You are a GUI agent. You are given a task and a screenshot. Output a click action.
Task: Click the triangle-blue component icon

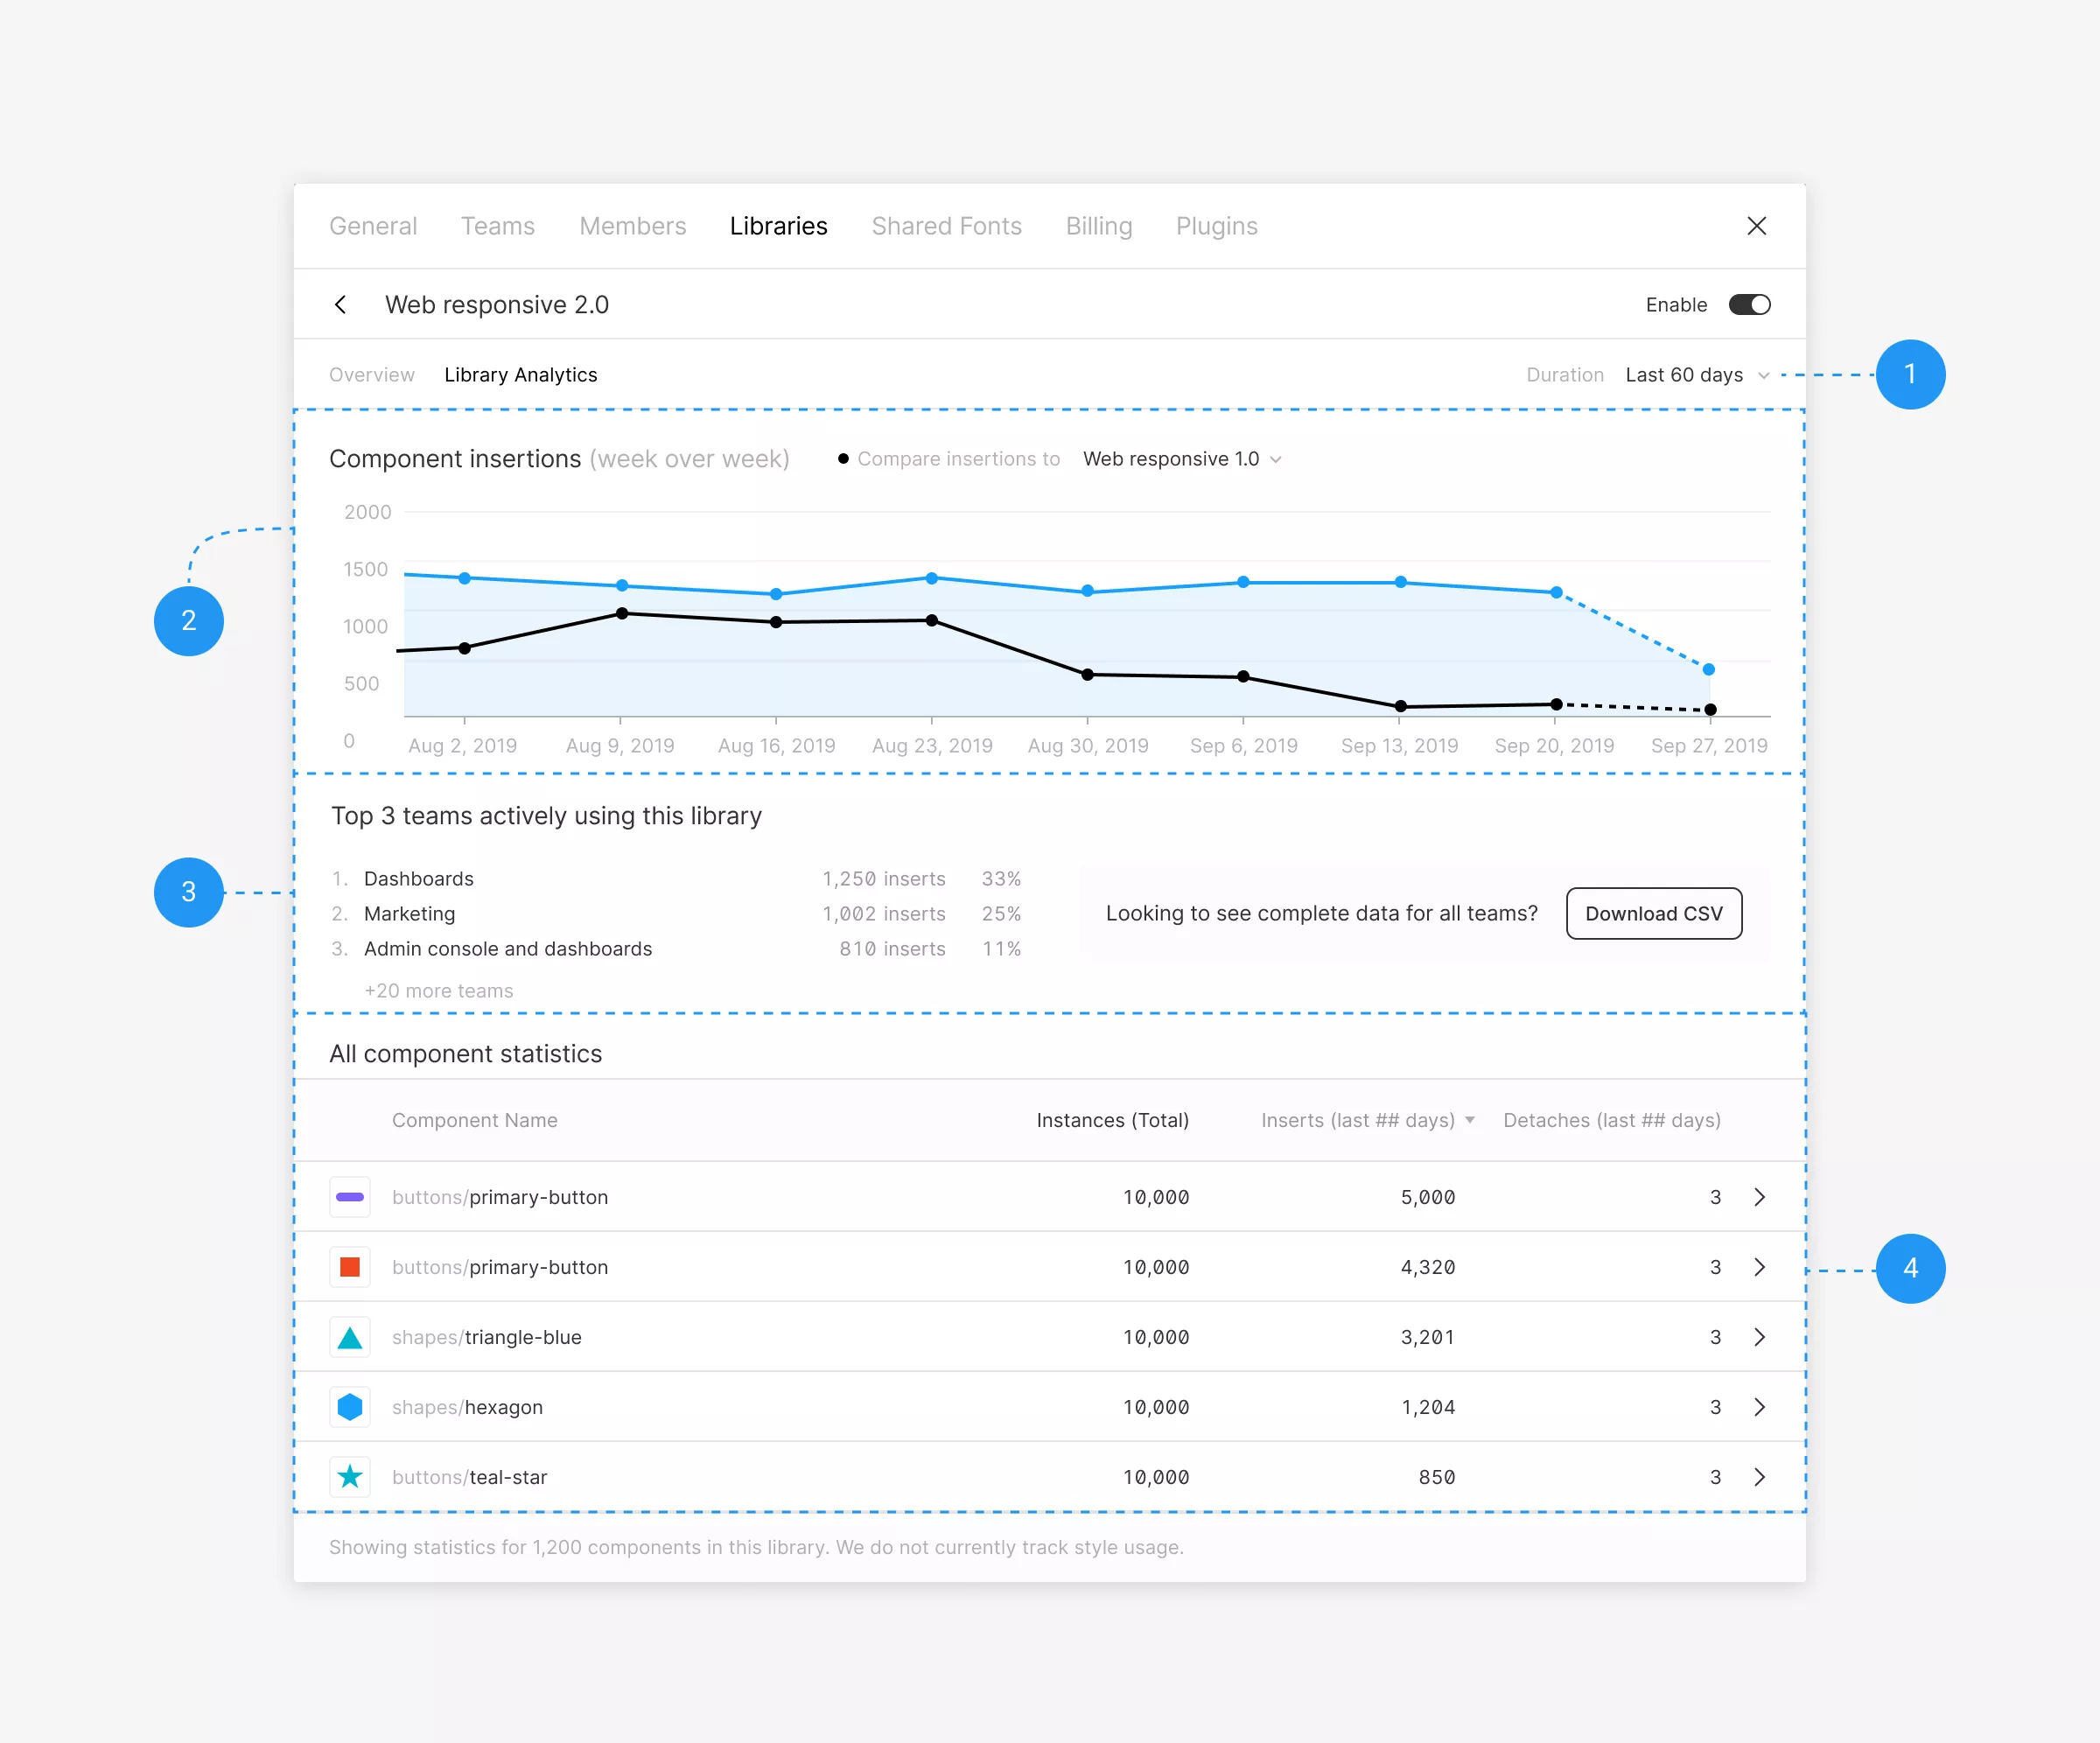[350, 1337]
